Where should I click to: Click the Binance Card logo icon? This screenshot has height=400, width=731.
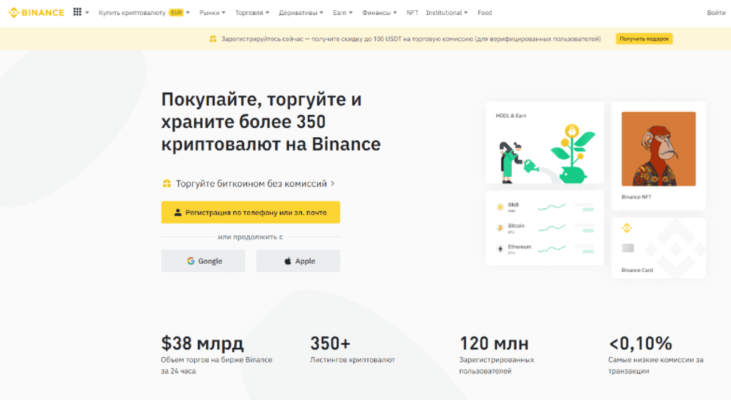(627, 228)
